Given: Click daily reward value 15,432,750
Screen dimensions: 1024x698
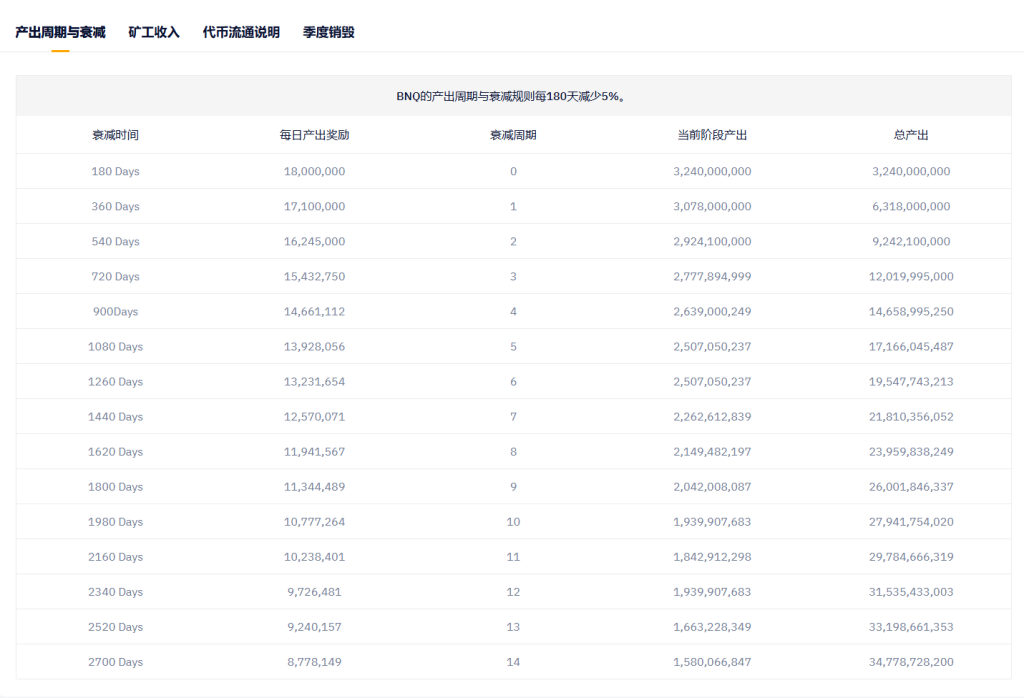Looking at the screenshot, I should coord(314,276).
